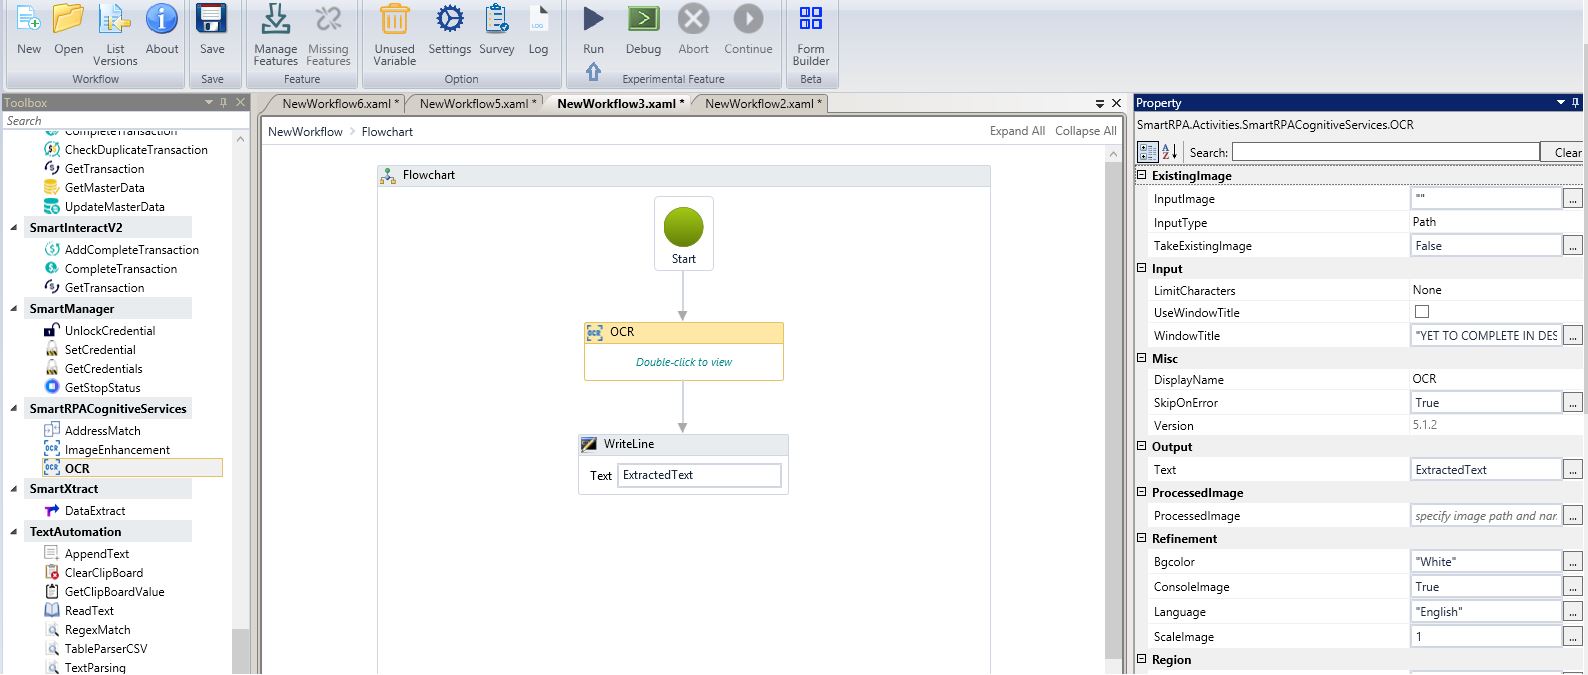This screenshot has height=675, width=1588.
Task: Open the Form Builder beta tool
Action: (x=810, y=20)
